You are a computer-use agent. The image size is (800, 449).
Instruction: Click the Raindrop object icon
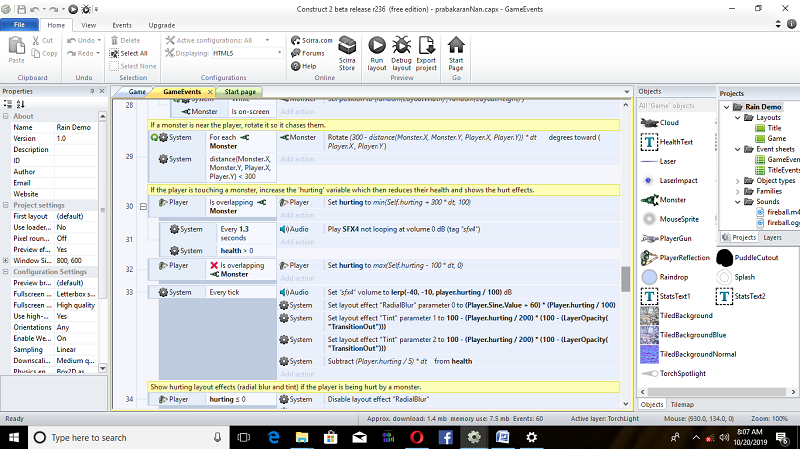[648, 276]
